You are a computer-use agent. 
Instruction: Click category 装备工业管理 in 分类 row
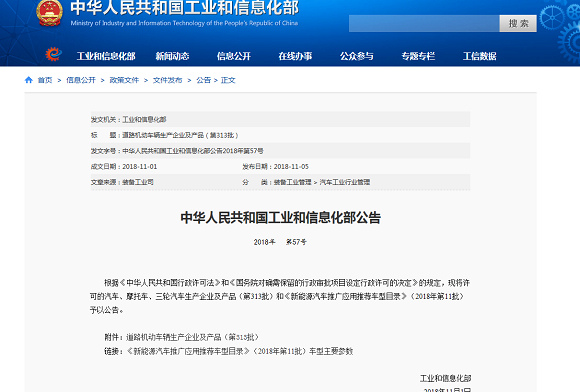(x=293, y=182)
